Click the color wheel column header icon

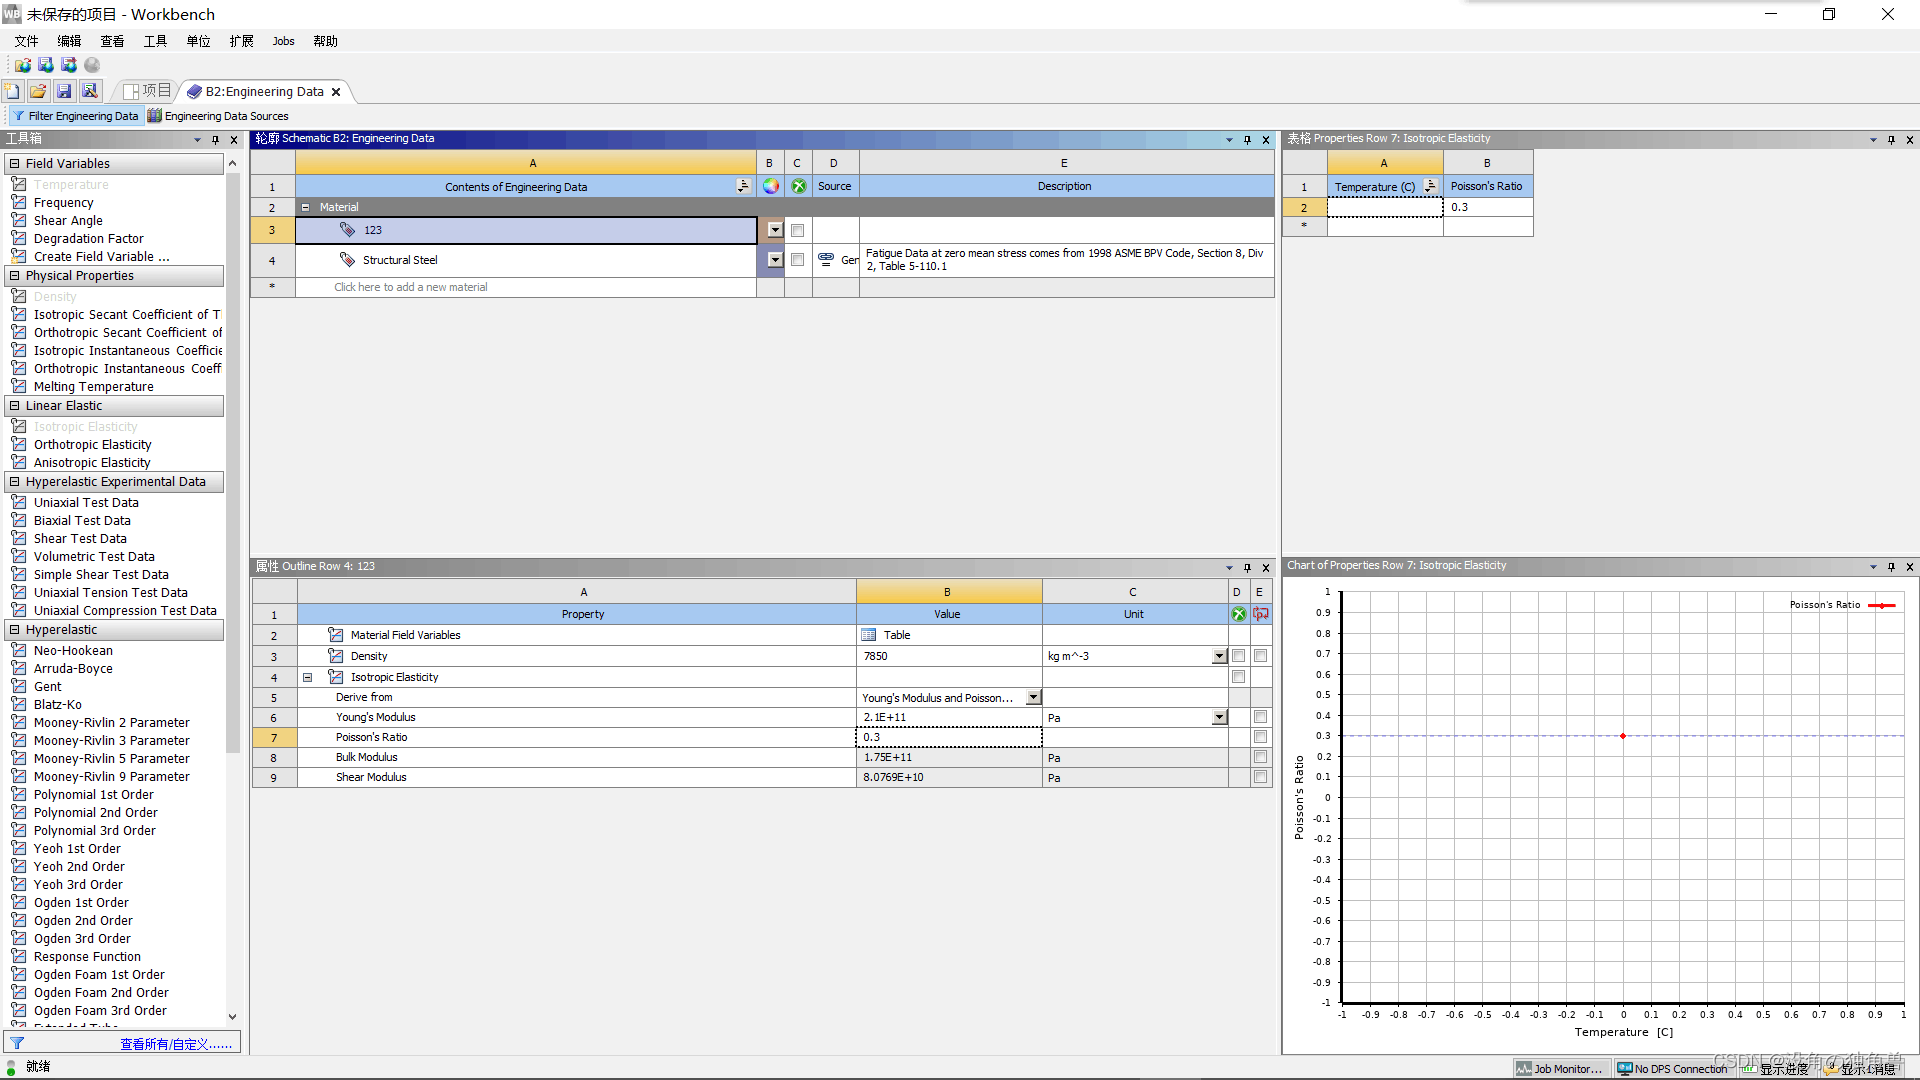point(770,186)
